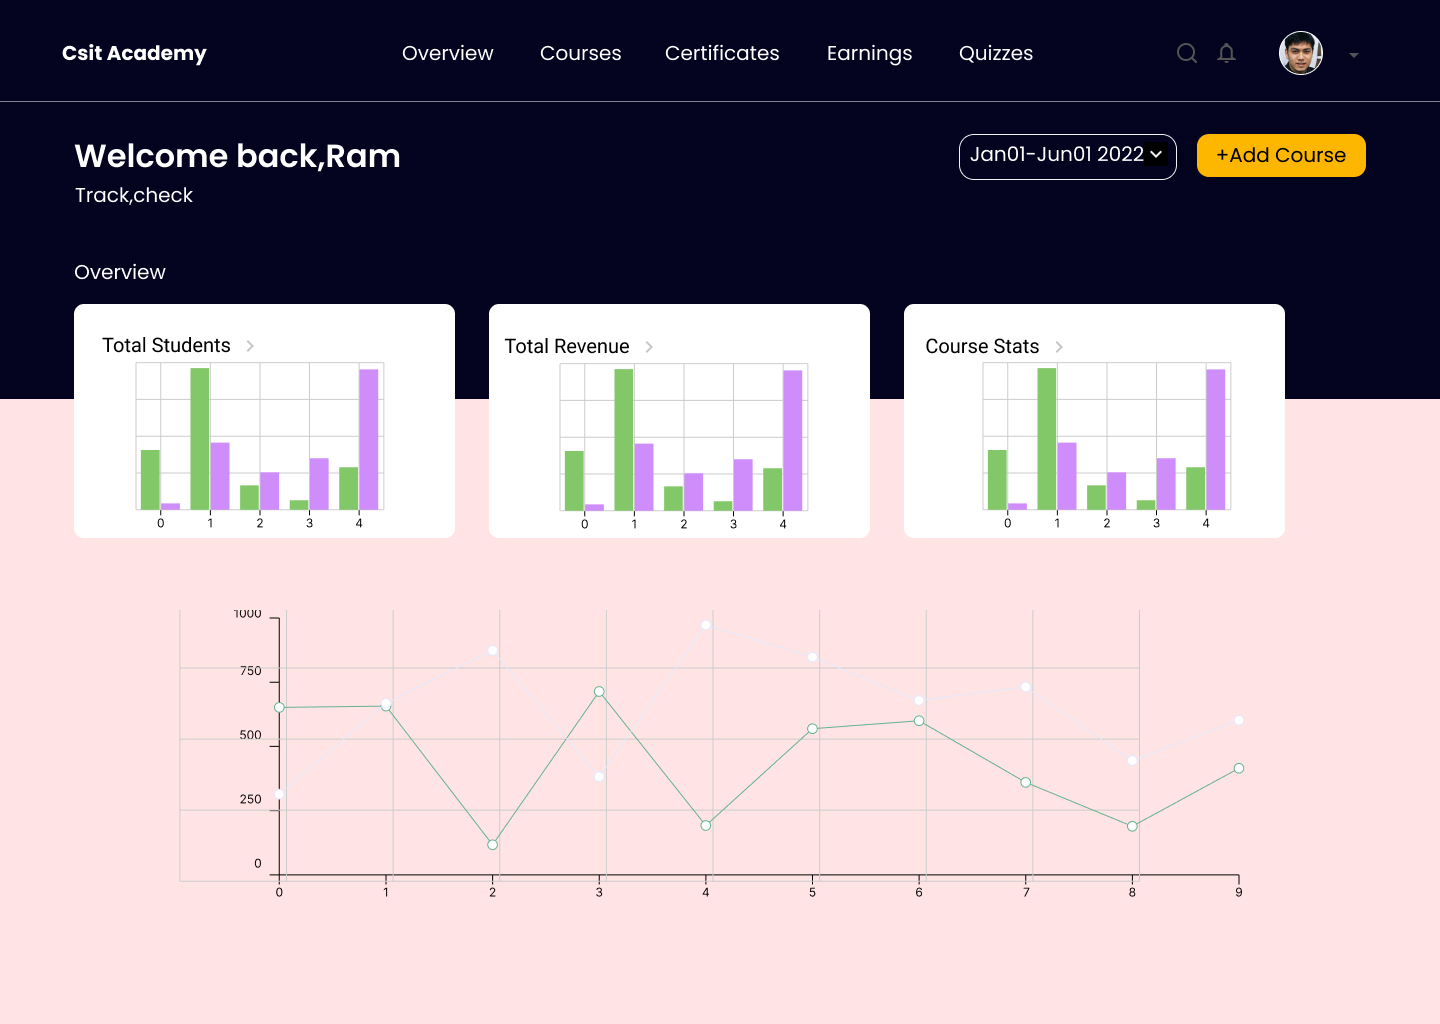The height and width of the screenshot is (1024, 1440).
Task: Expand the chevron inside the date range picker
Action: pos(1156,156)
